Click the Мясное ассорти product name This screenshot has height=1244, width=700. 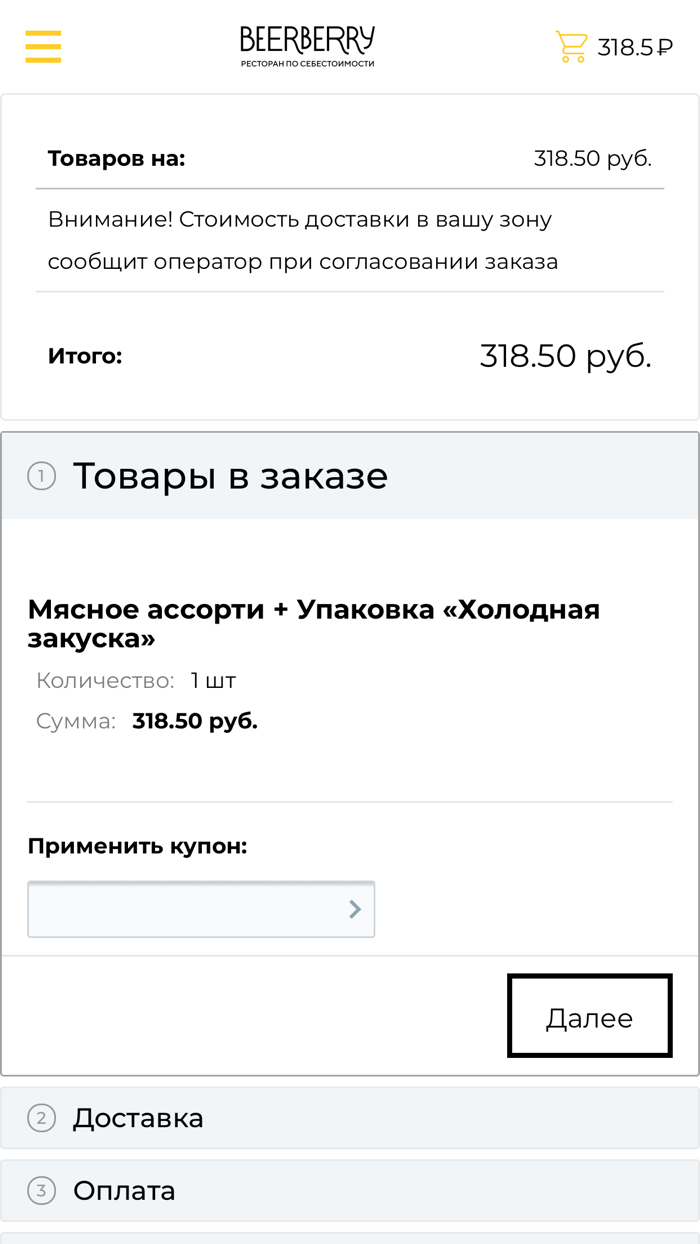pos(313,608)
